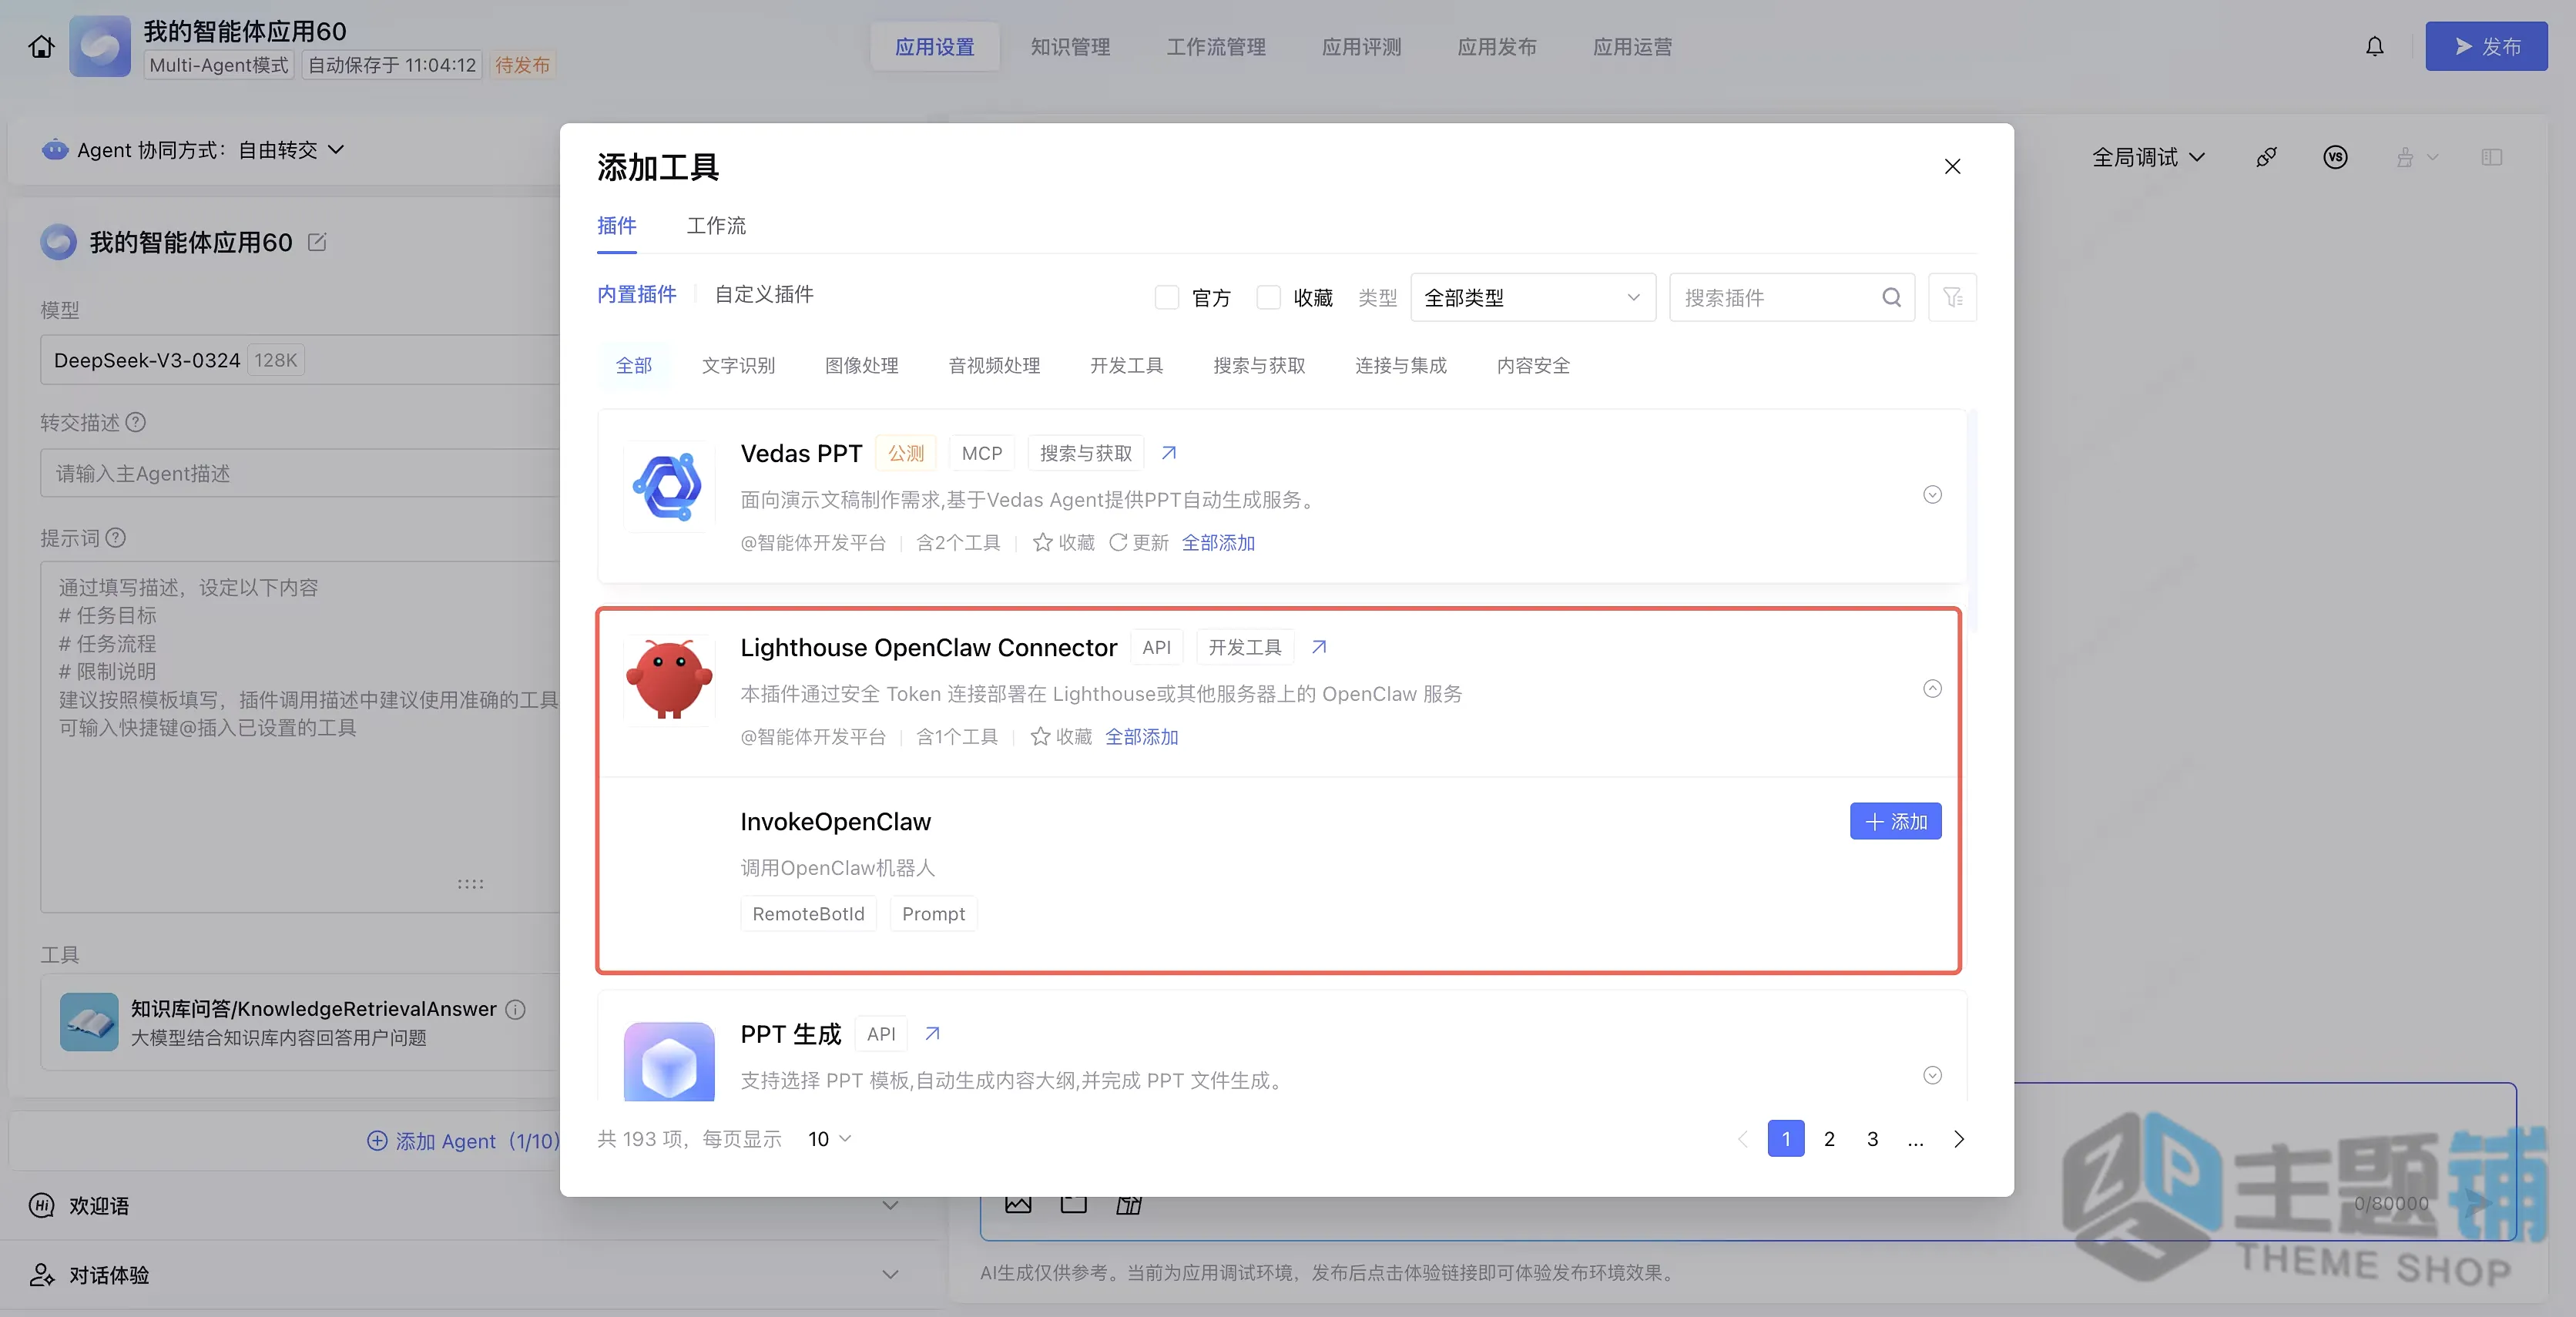Screen dimensions: 2576x1317
Task: Star Vedas PPT with 收藏
Action: 1064,542
